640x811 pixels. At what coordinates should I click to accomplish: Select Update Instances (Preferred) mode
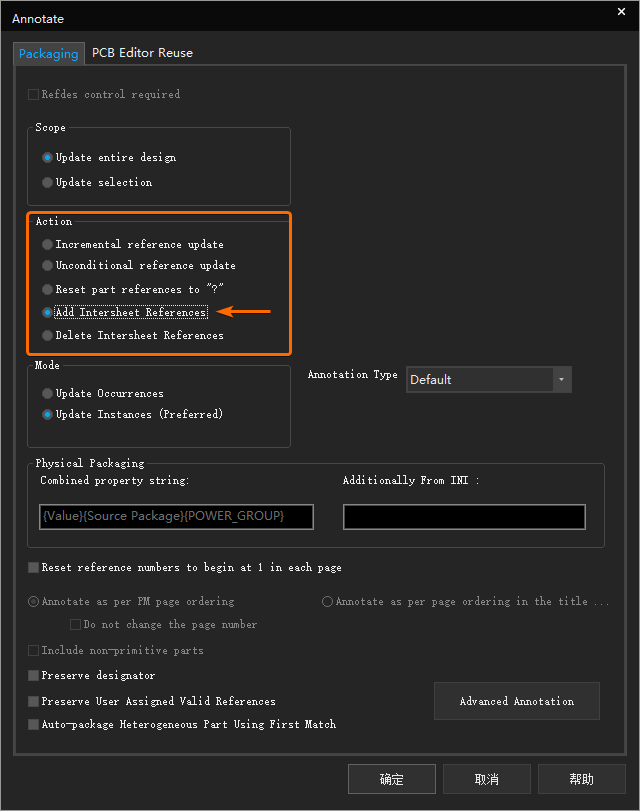click(x=47, y=415)
